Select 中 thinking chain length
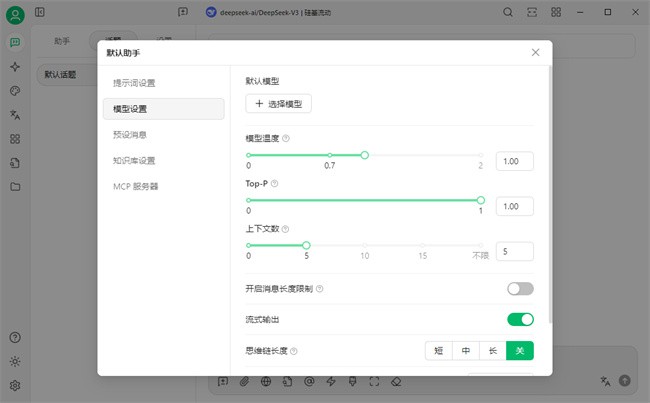The height and width of the screenshot is (403, 650). [466, 351]
